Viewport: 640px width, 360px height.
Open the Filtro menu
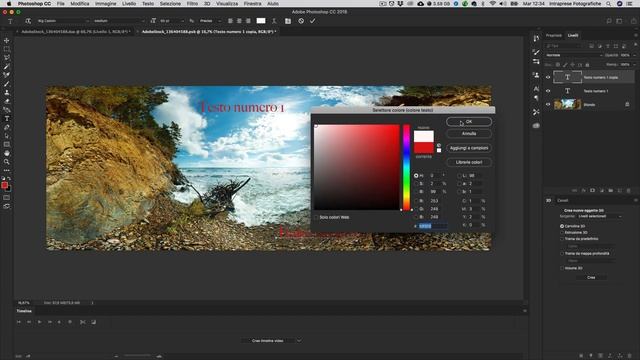192,3
